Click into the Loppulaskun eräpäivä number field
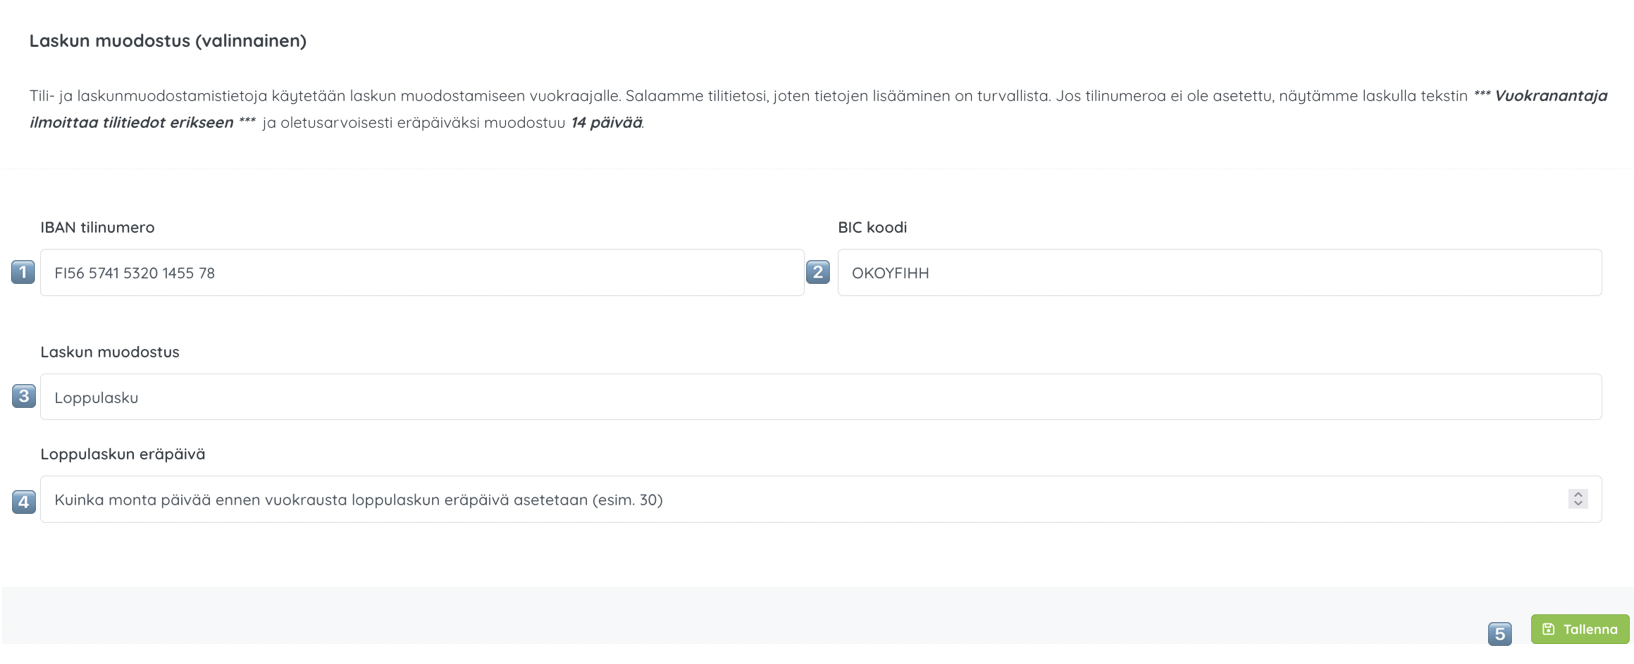Screen dimensions: 1634x664 (x=800, y=500)
